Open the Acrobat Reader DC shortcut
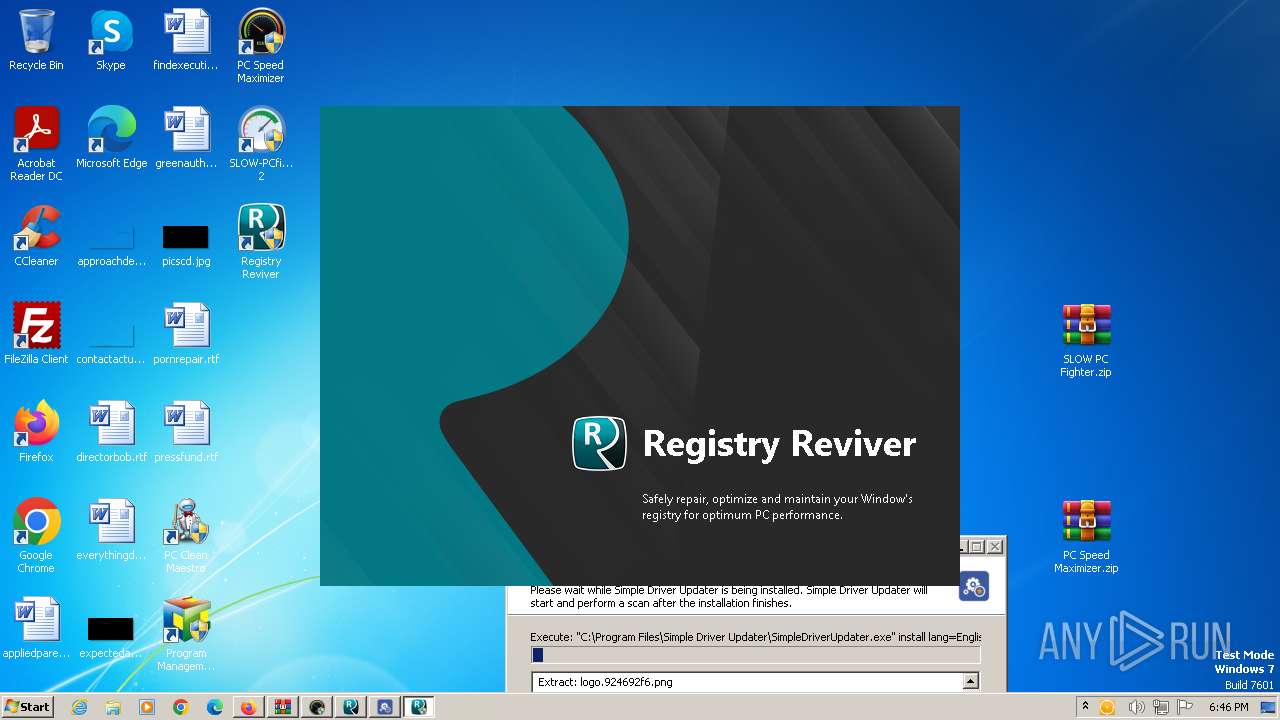 36,144
